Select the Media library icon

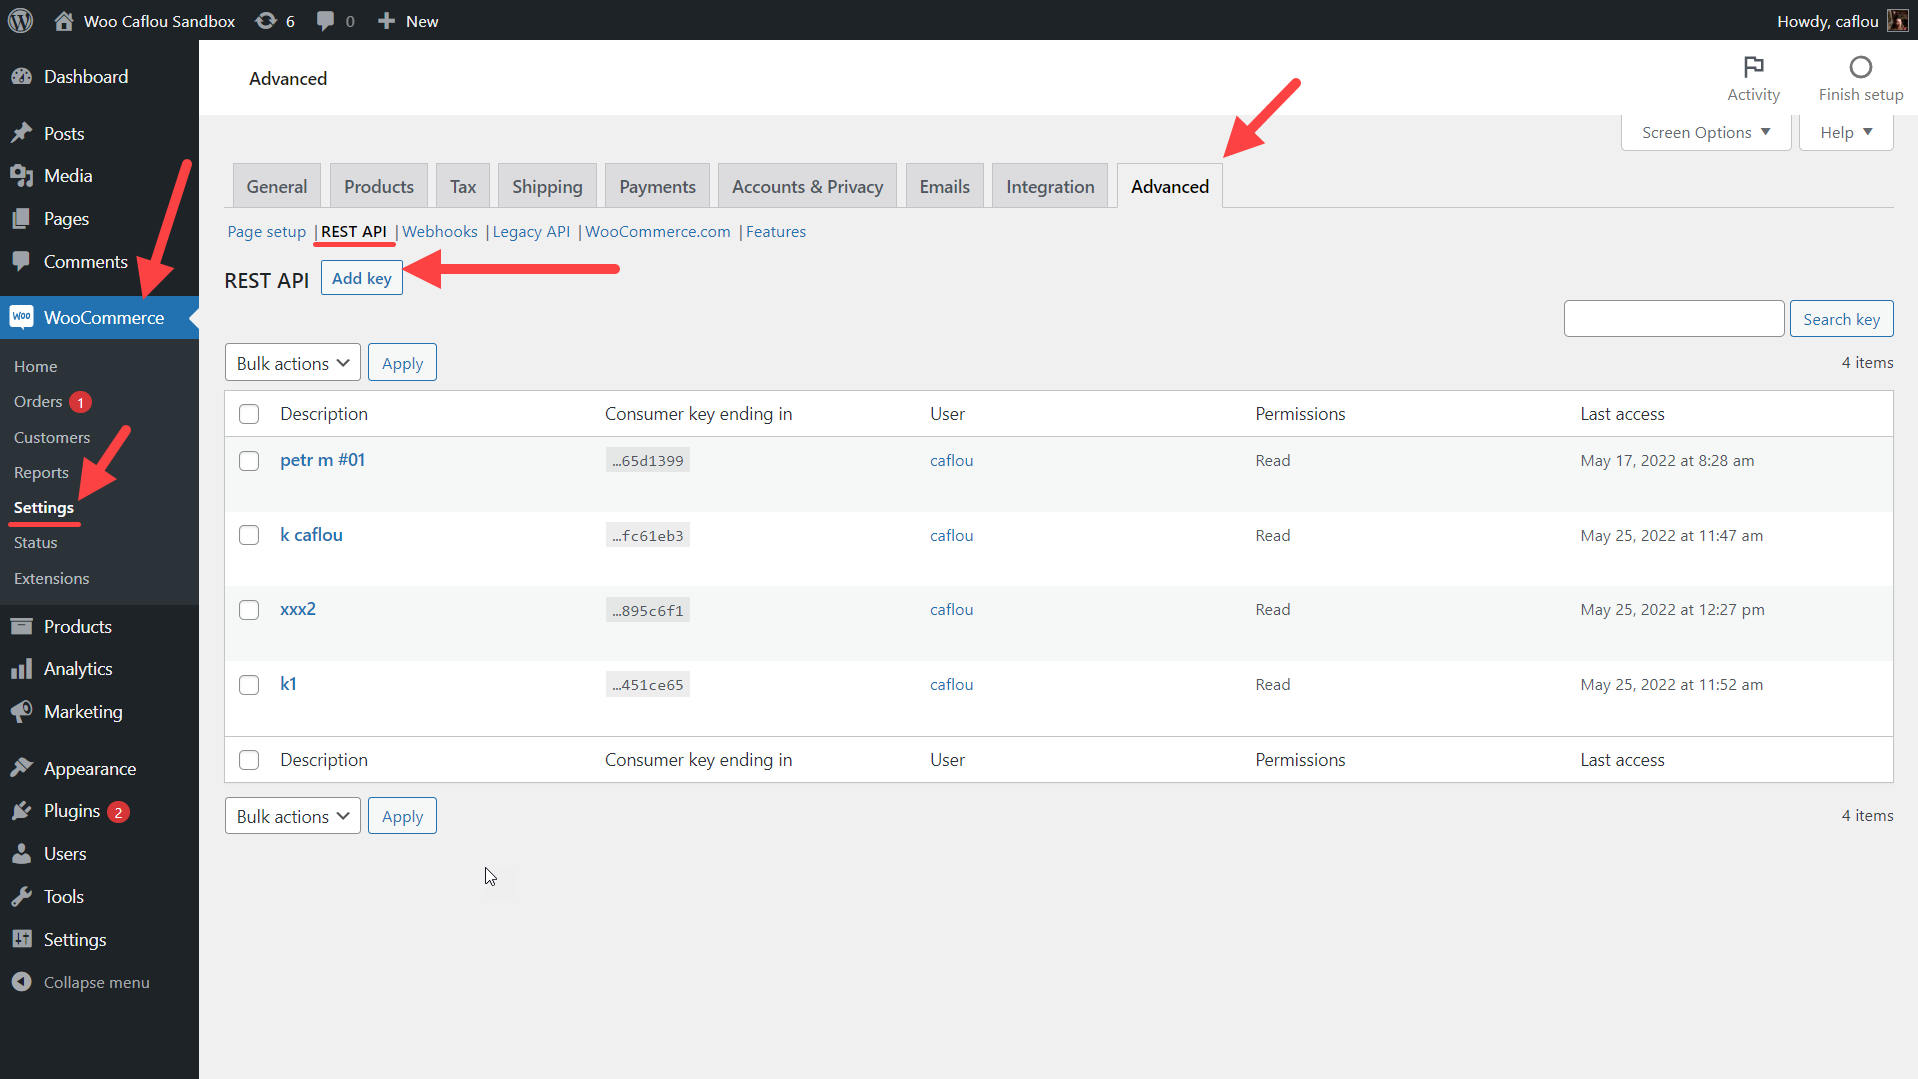[22, 175]
